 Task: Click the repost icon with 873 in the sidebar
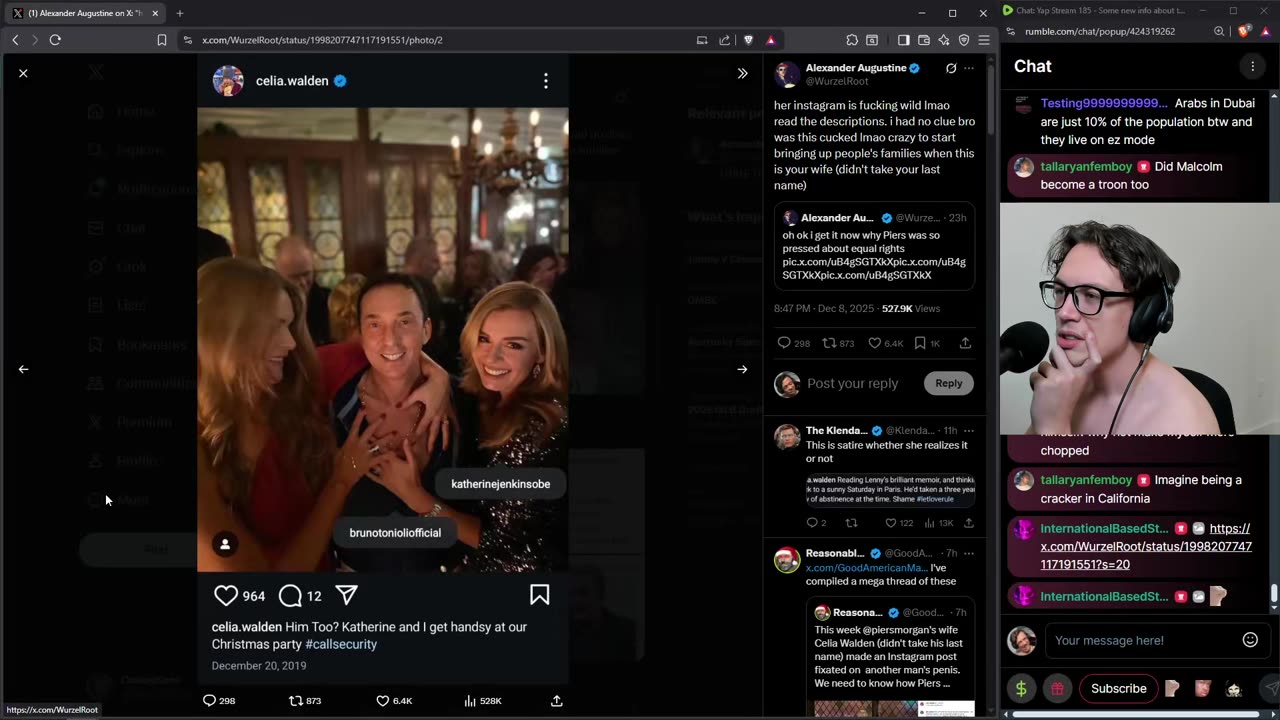coord(828,343)
